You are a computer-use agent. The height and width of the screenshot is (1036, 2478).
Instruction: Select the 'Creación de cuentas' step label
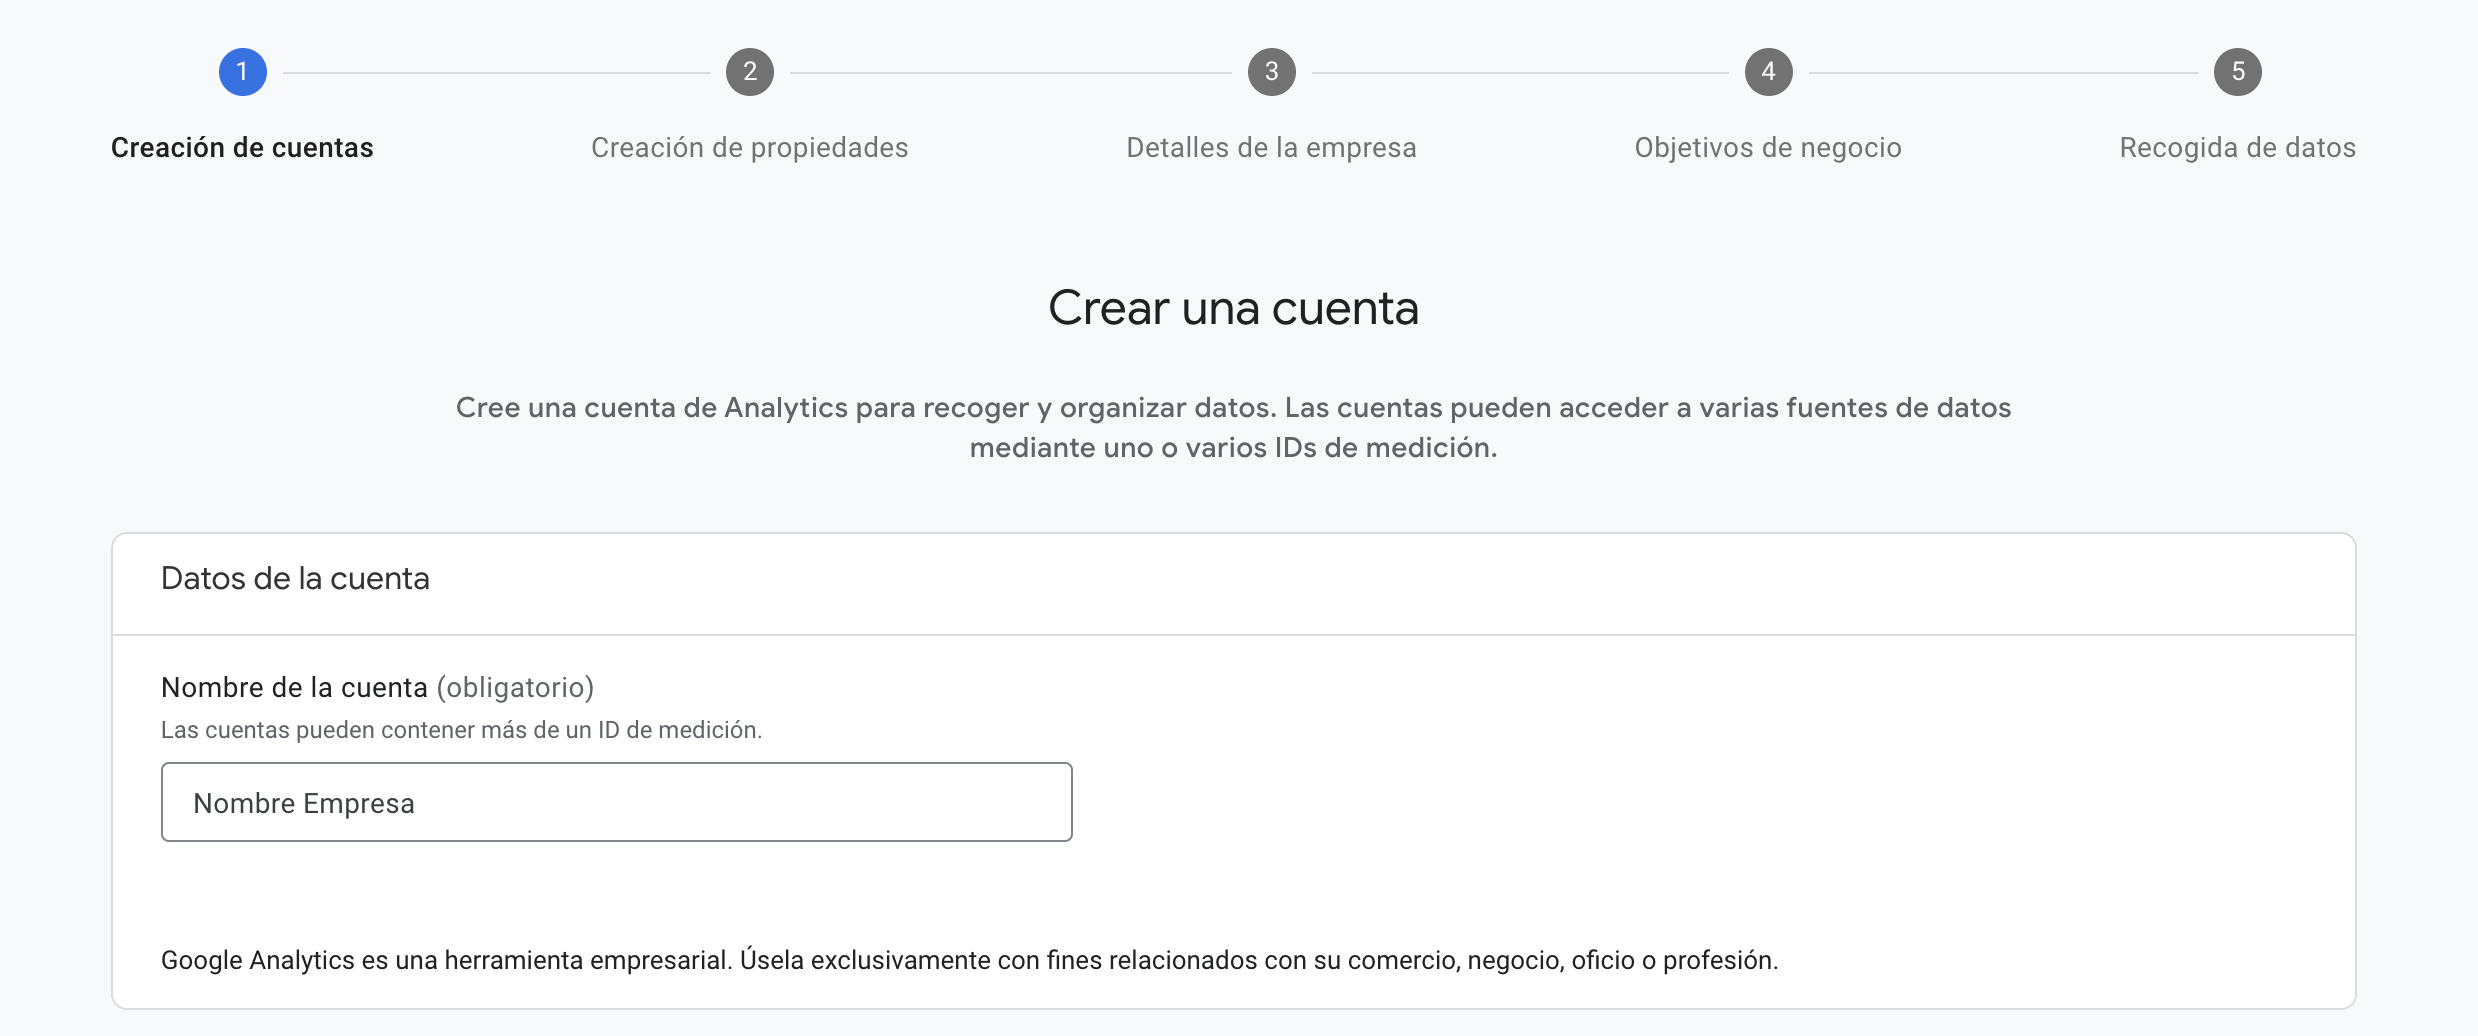242,147
